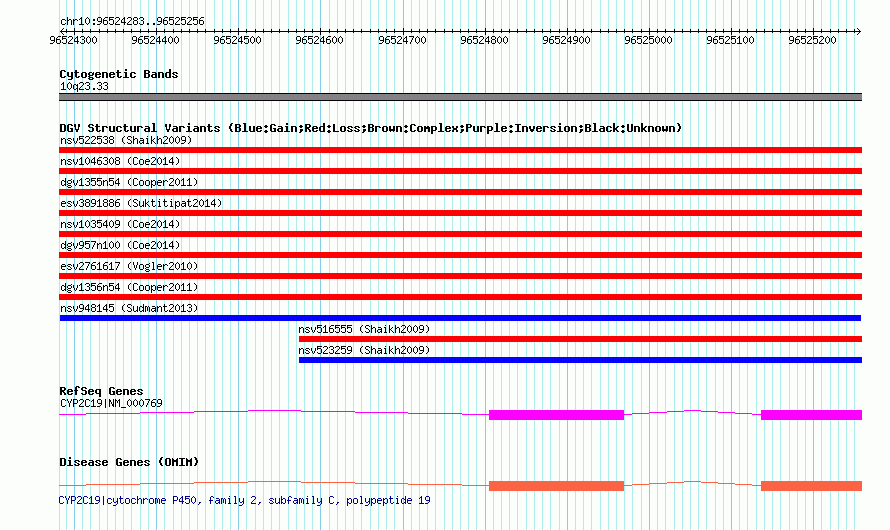This screenshot has height=530, width=890.
Task: Select the red bar under esv3891886
Action: (x=460, y=213)
